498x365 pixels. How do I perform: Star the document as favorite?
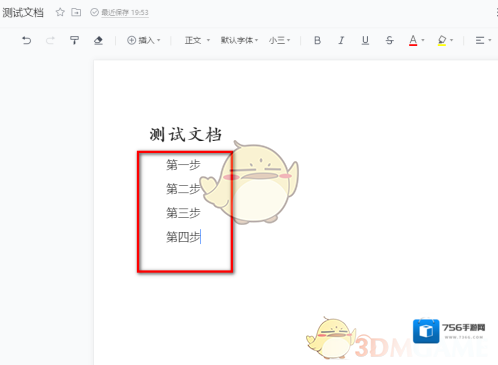click(x=60, y=12)
